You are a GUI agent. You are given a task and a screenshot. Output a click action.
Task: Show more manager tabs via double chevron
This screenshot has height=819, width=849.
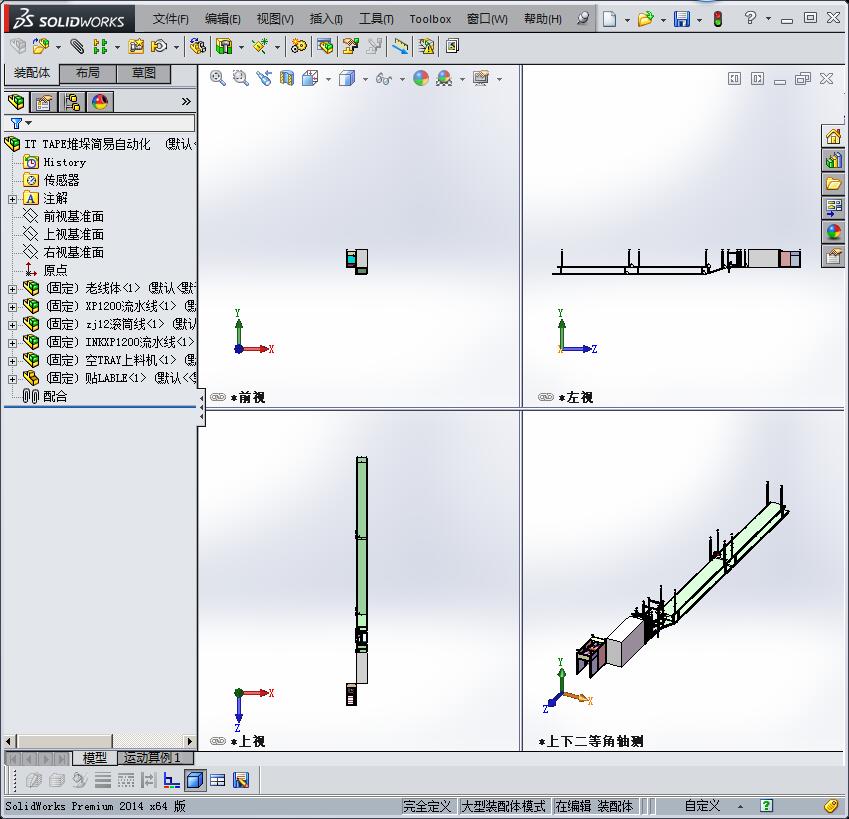186,101
